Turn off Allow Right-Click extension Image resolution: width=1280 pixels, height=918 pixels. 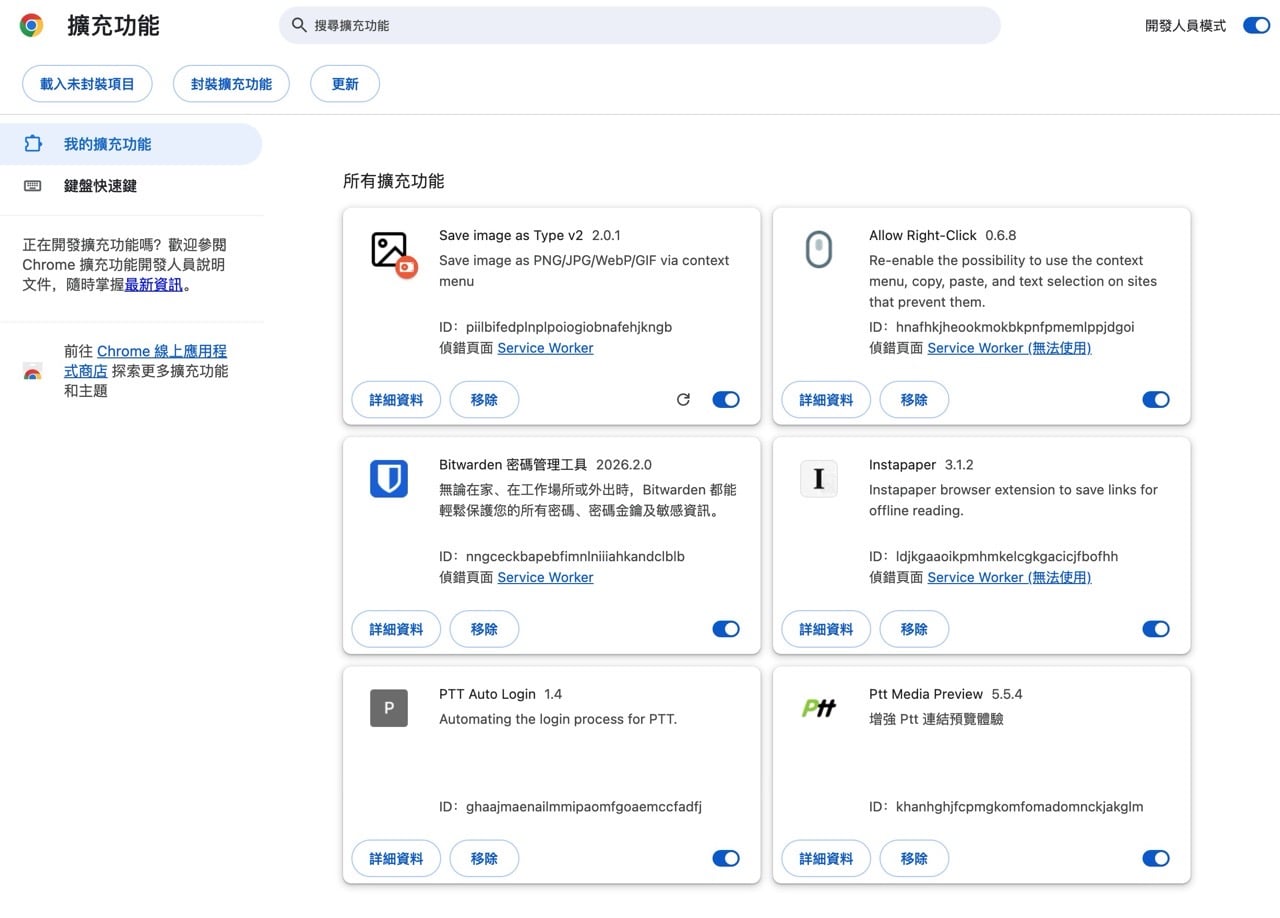(x=1156, y=399)
